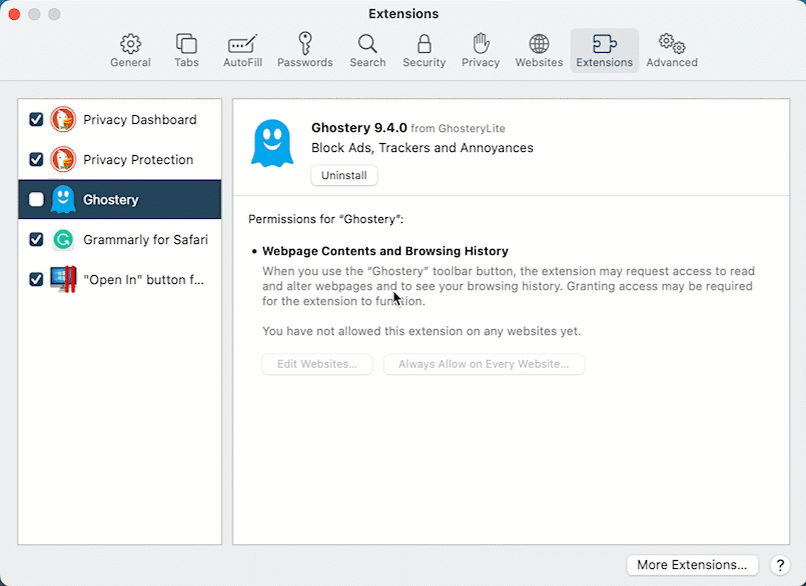
Task: Close the Extensions window
Action: pyautogui.click(x=14, y=14)
